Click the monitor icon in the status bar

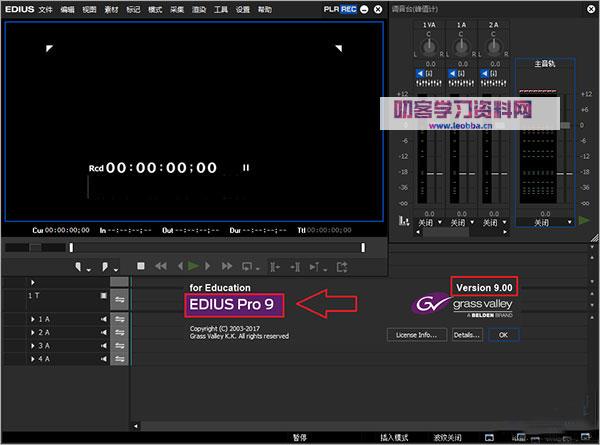489,437
